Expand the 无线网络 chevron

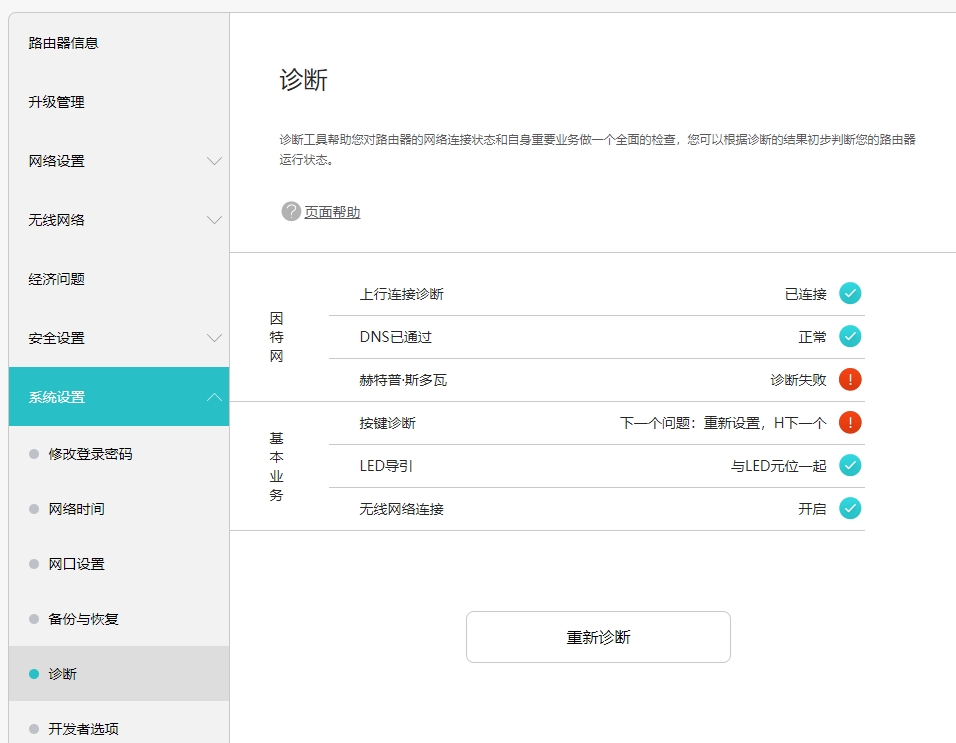point(214,220)
